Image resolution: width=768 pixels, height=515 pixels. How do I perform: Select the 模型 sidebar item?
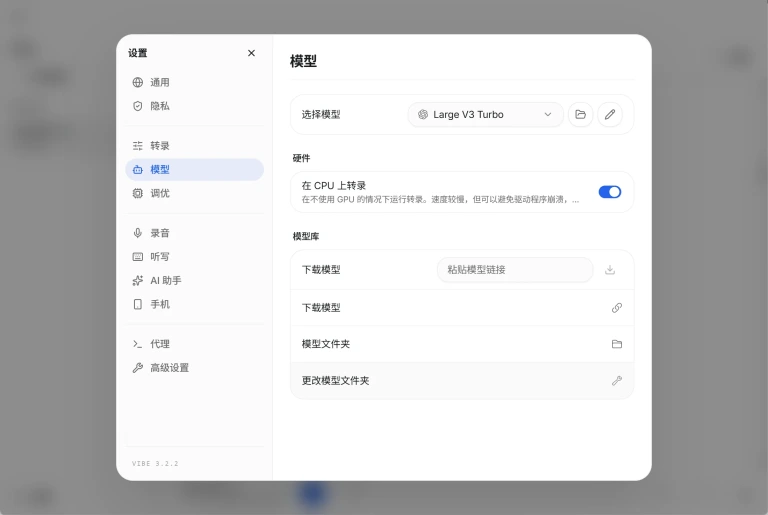[194, 170]
